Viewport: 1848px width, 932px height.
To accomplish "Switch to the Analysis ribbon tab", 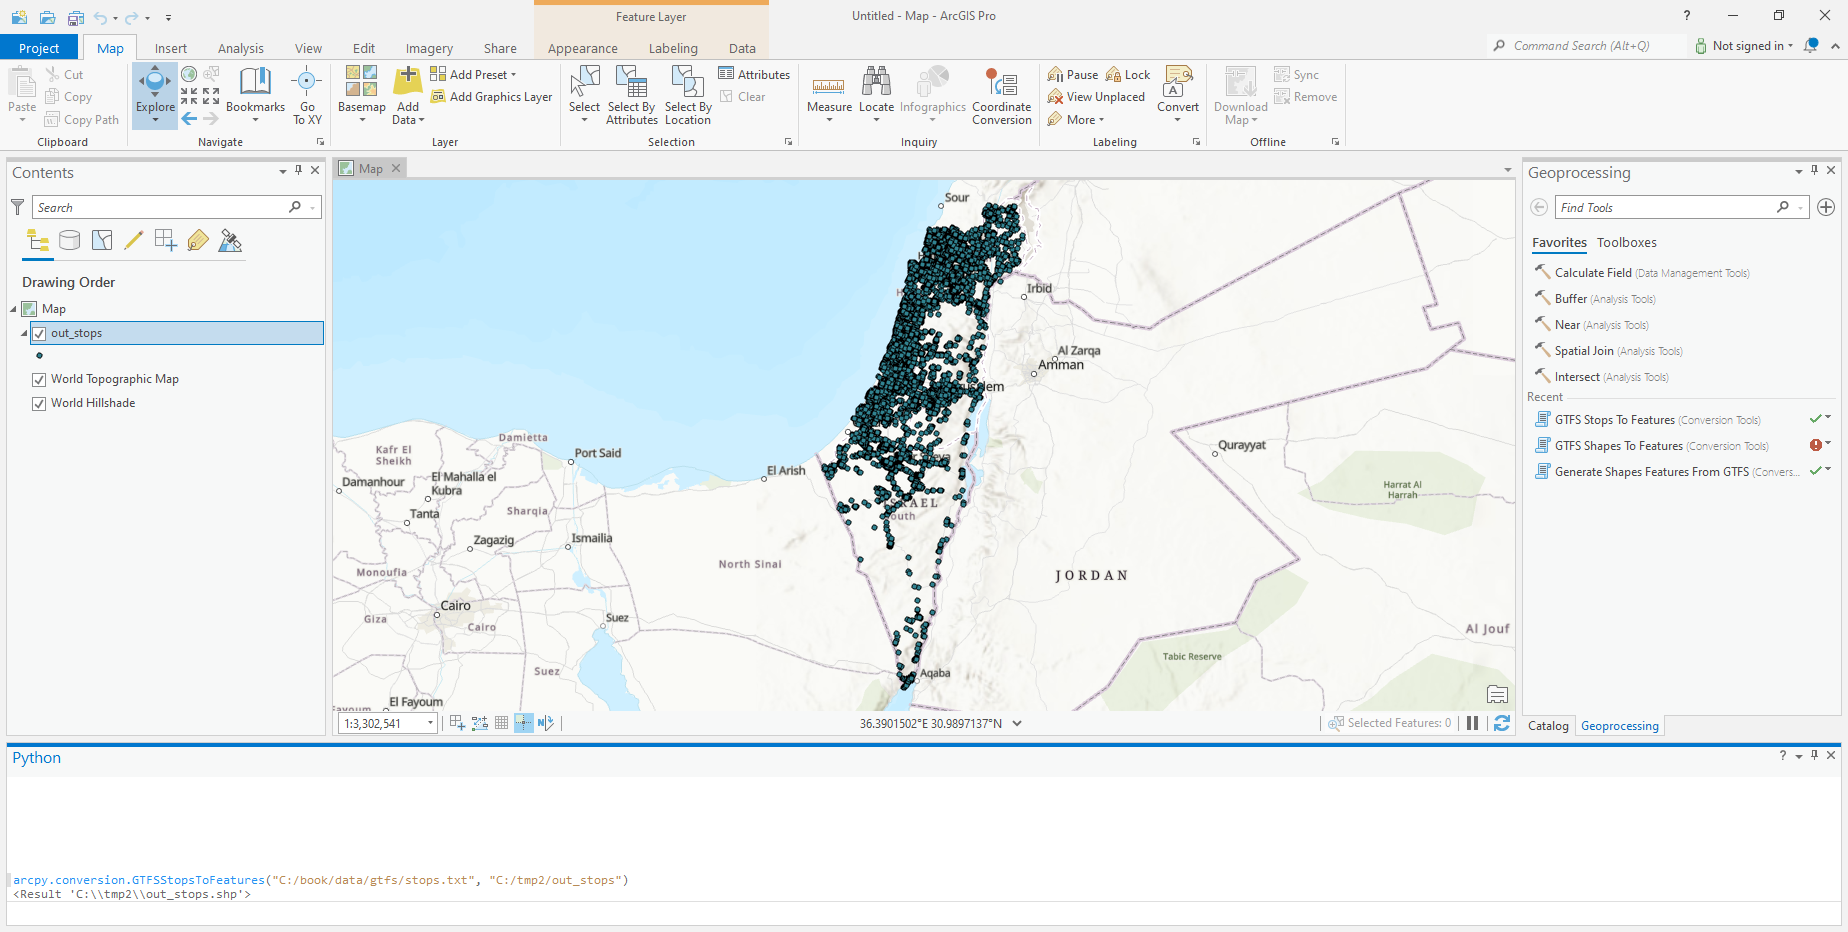I will [x=240, y=48].
